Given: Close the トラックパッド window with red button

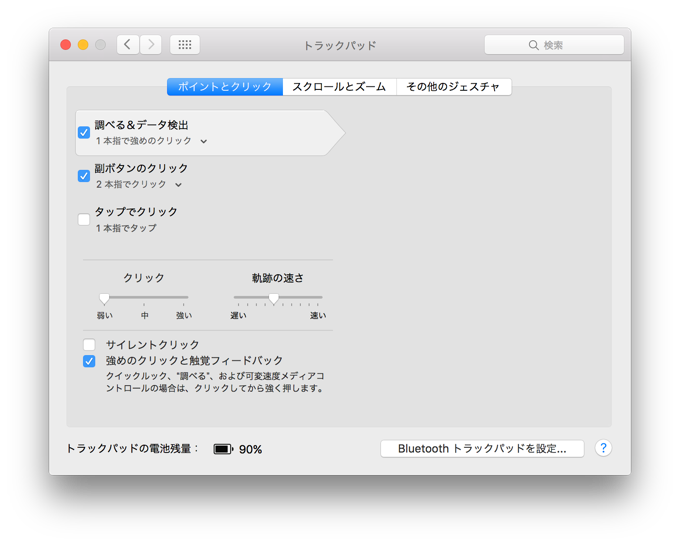Looking at the screenshot, I should (65, 45).
